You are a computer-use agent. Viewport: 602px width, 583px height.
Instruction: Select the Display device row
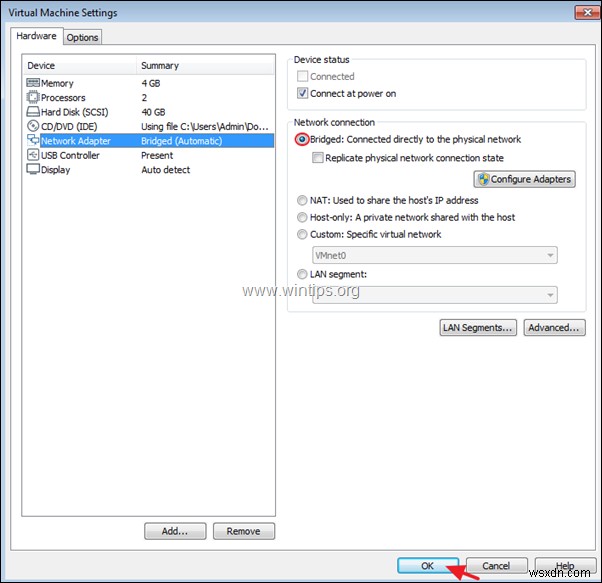click(x=150, y=170)
